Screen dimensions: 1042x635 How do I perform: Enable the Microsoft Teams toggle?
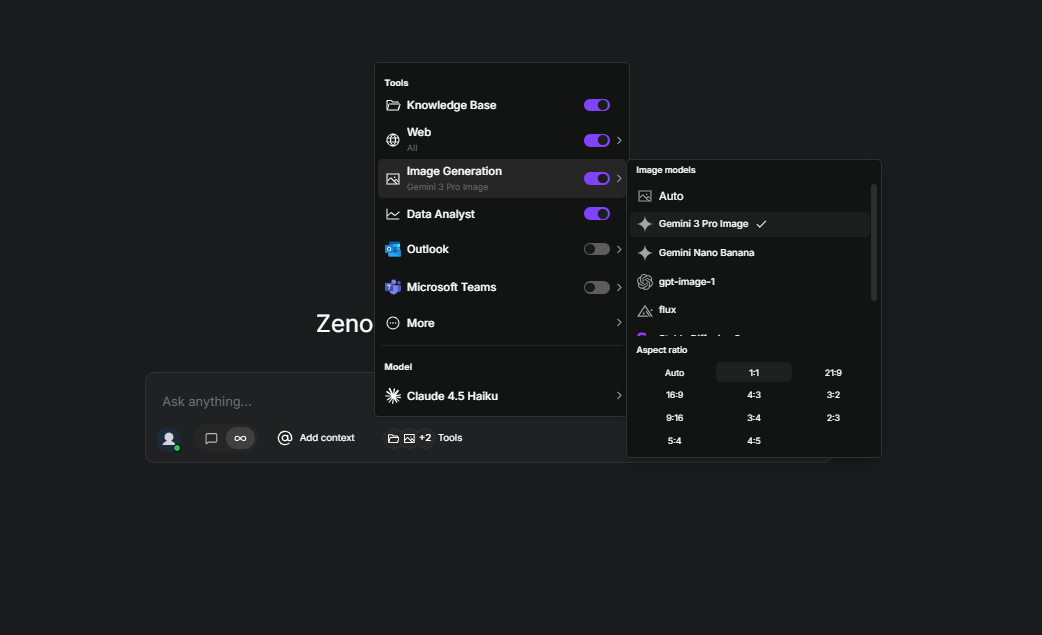(x=597, y=288)
